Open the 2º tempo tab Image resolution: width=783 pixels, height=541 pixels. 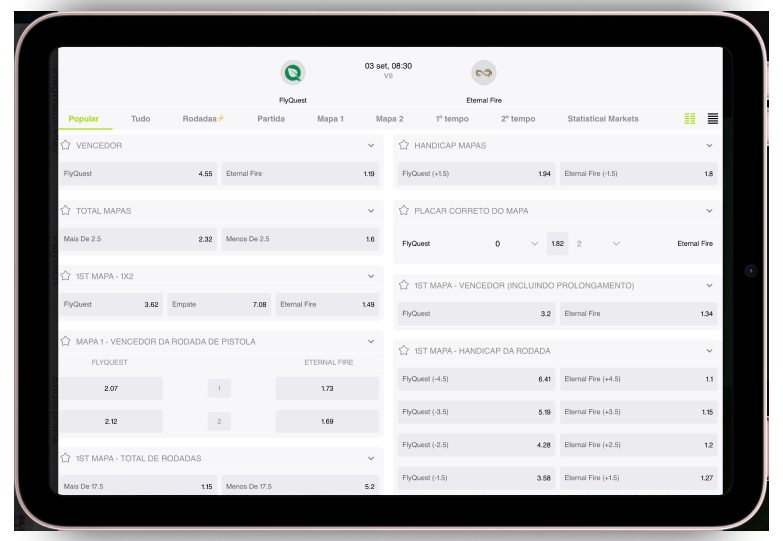click(518, 119)
